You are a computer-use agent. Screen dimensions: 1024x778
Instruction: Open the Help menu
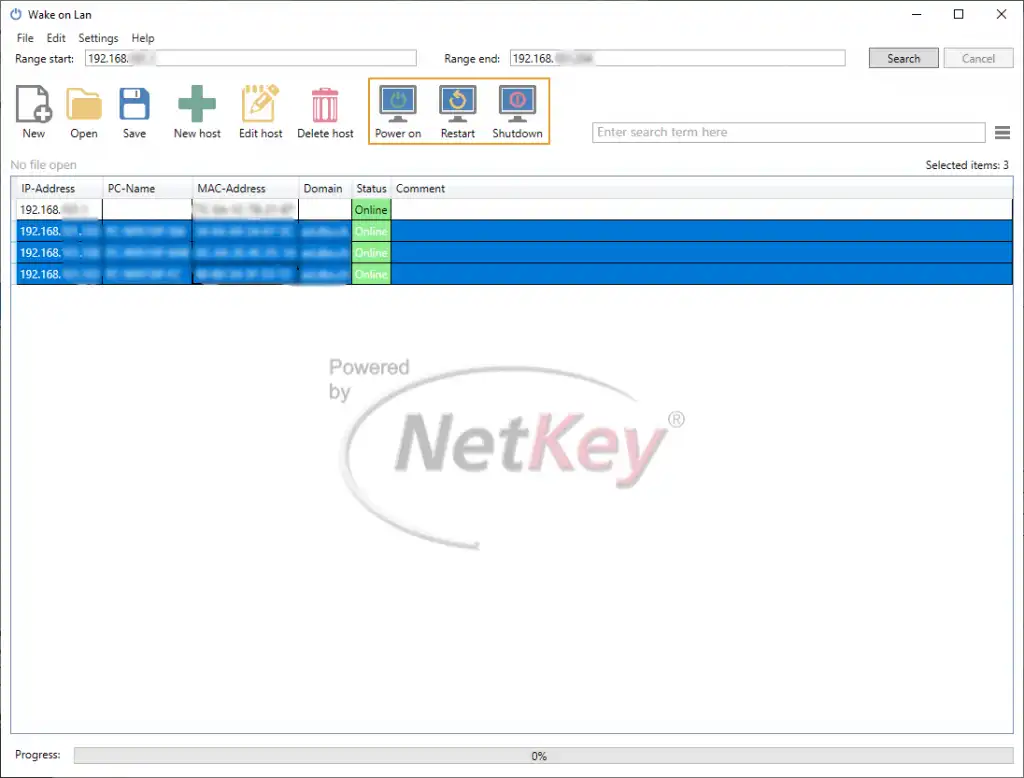pyautogui.click(x=142, y=38)
